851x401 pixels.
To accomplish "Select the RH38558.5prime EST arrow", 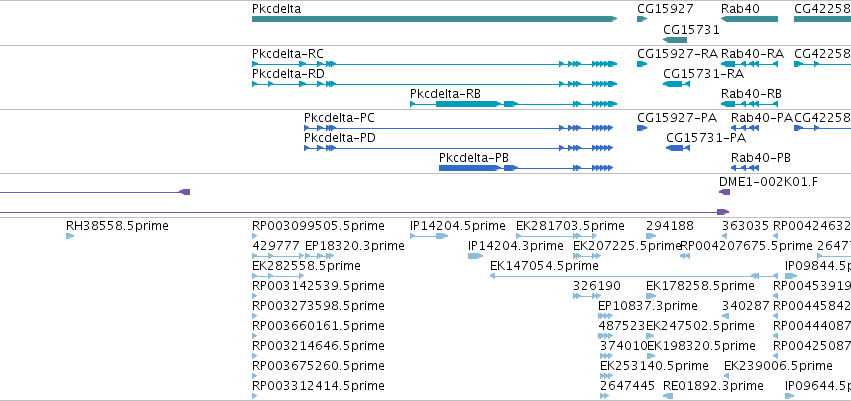I will [x=69, y=236].
